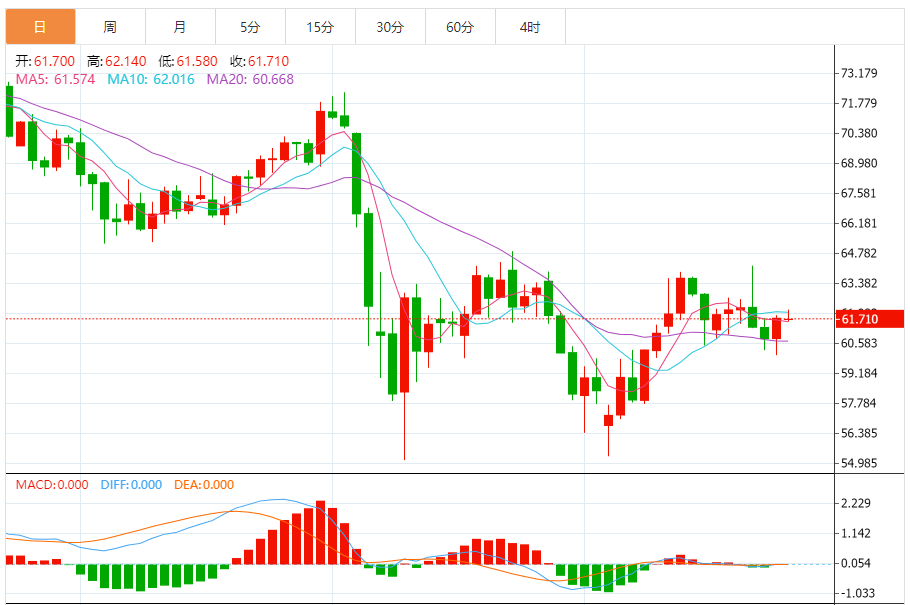Click the 收:61.710 close price value
This screenshot has width=910, height=605.
click(x=259, y=61)
